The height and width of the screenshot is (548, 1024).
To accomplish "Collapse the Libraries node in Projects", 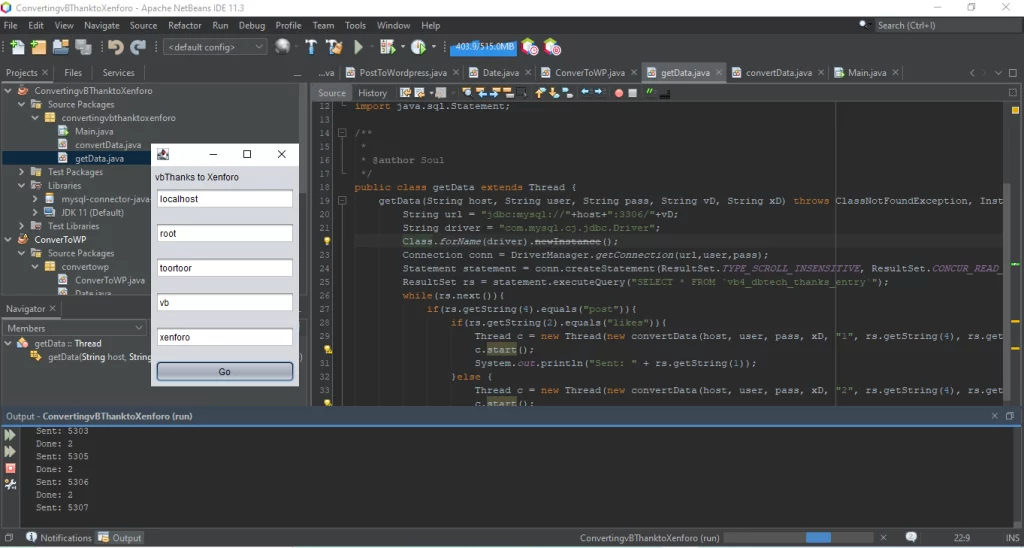I will pos(22,185).
